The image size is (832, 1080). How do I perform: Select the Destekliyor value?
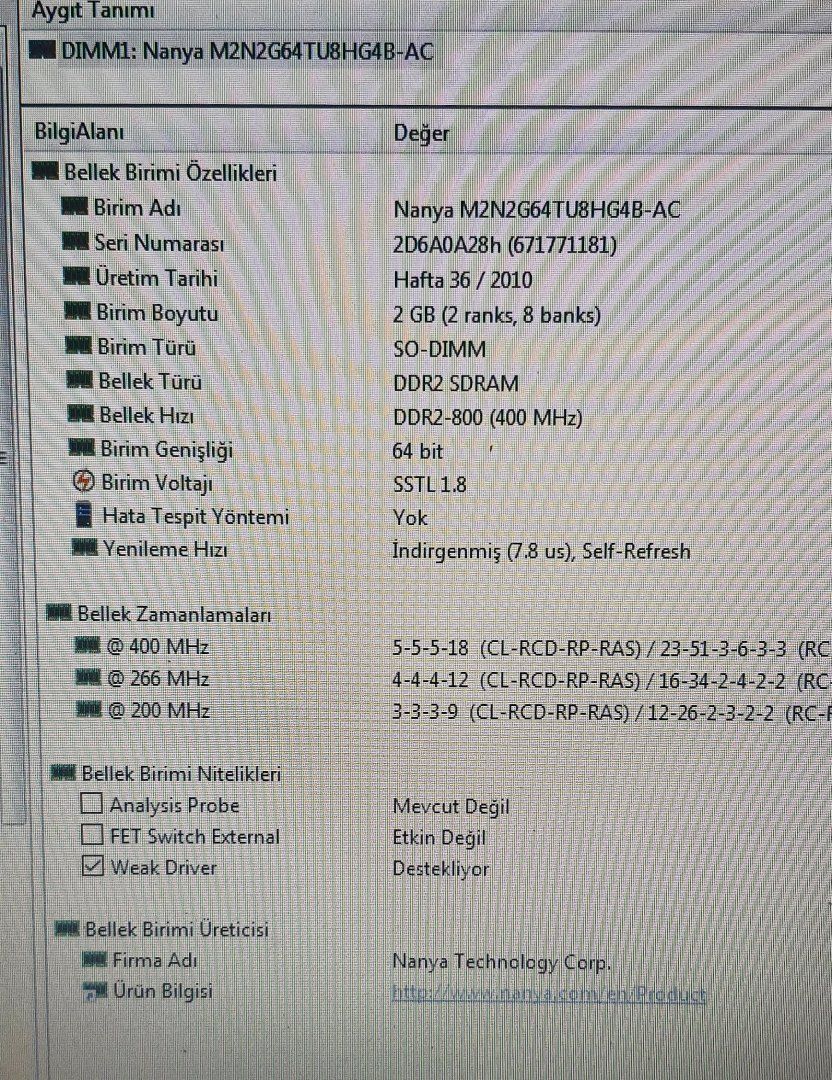(441, 869)
